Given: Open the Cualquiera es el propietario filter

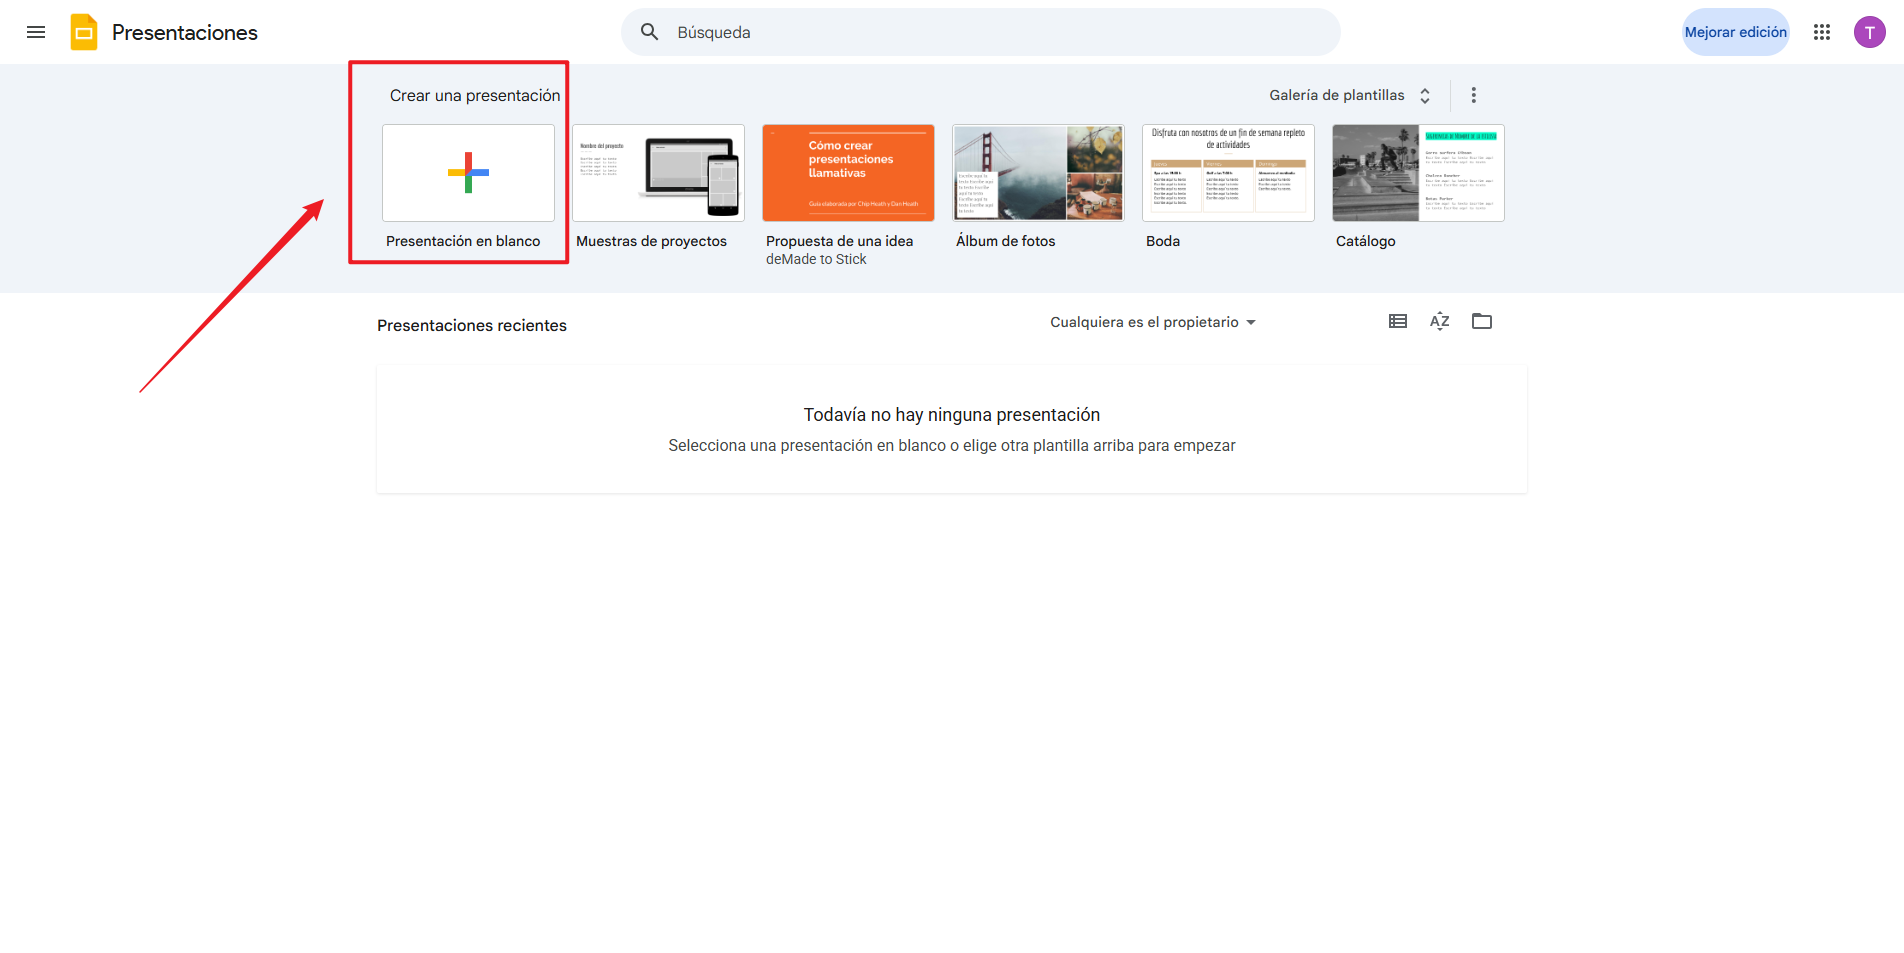Looking at the screenshot, I should 1152,322.
